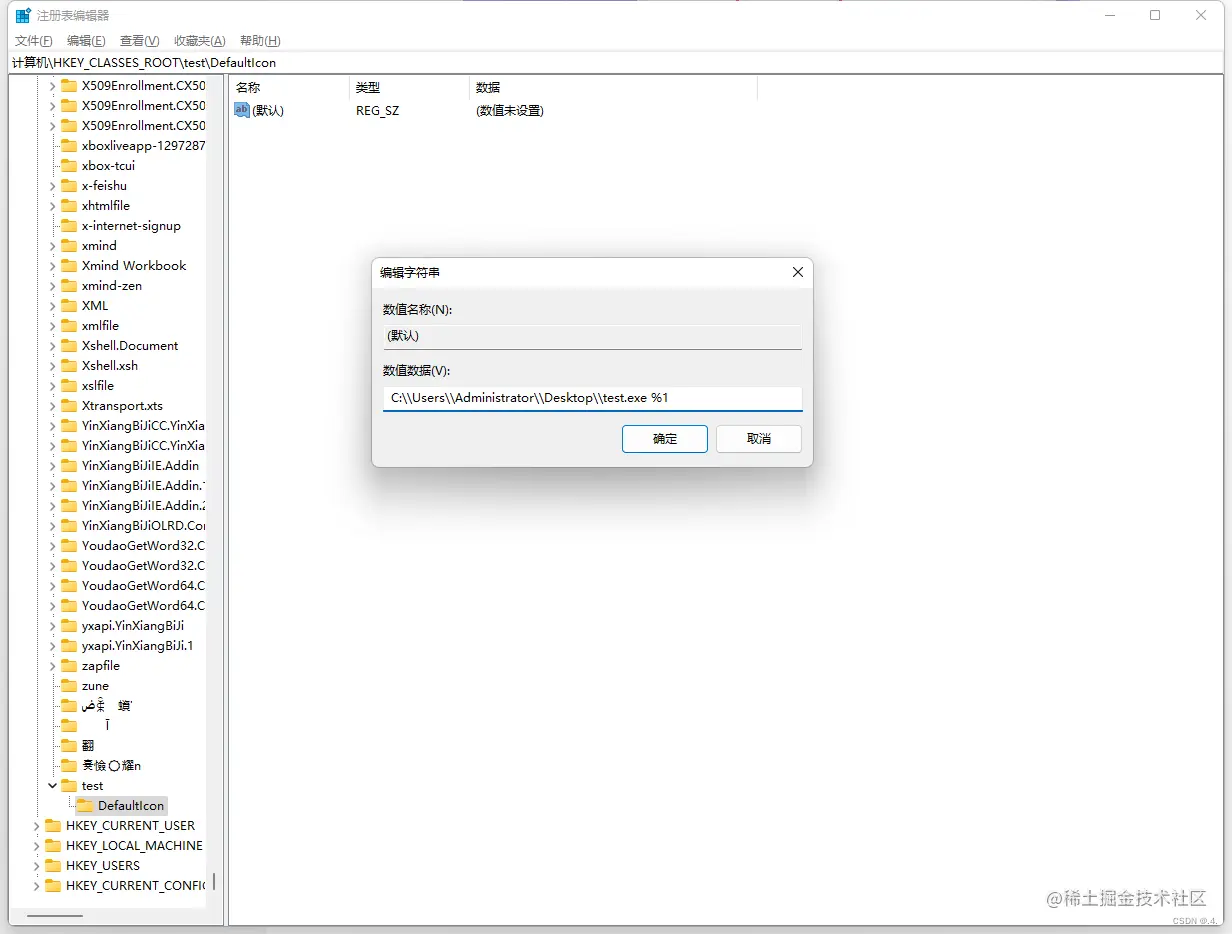
Task: Click the 数值名称 field showing (默认)
Action: click(x=592, y=337)
